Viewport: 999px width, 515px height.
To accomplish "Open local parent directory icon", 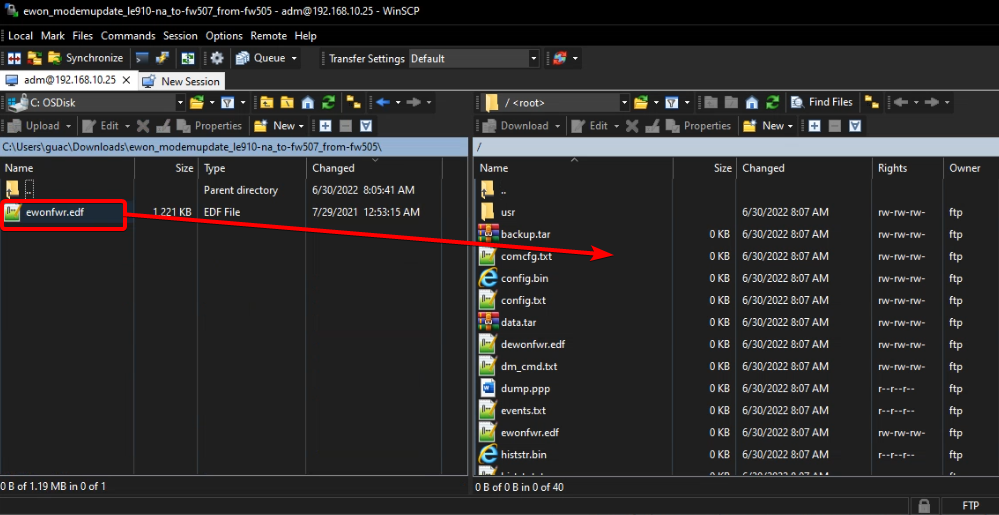I will click(x=265, y=102).
